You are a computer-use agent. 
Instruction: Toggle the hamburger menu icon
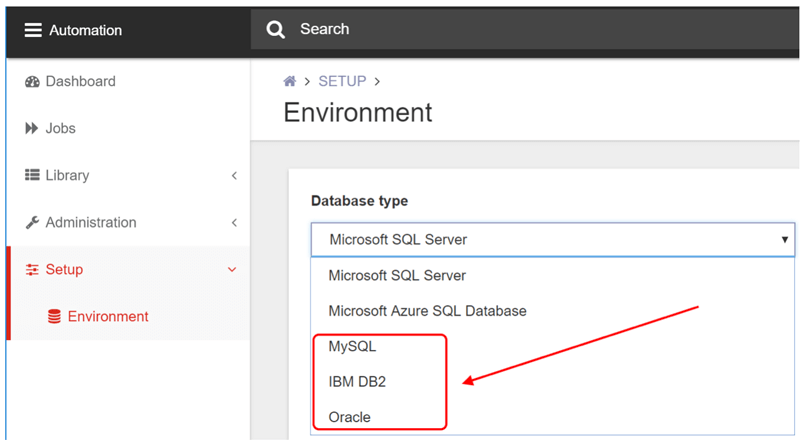[33, 30]
